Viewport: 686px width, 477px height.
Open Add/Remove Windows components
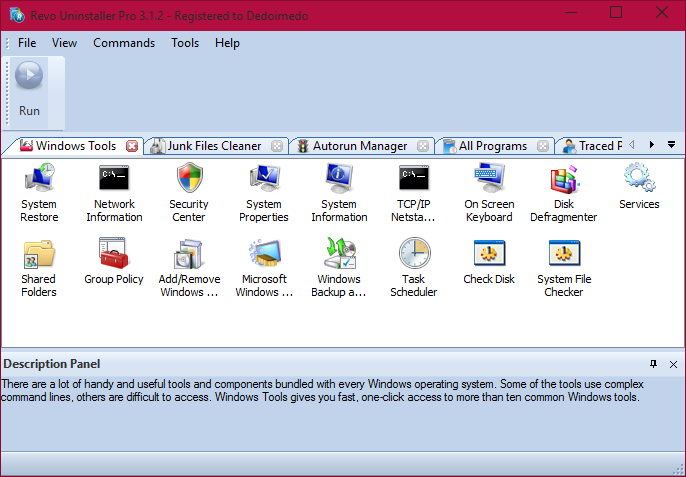[x=189, y=268]
